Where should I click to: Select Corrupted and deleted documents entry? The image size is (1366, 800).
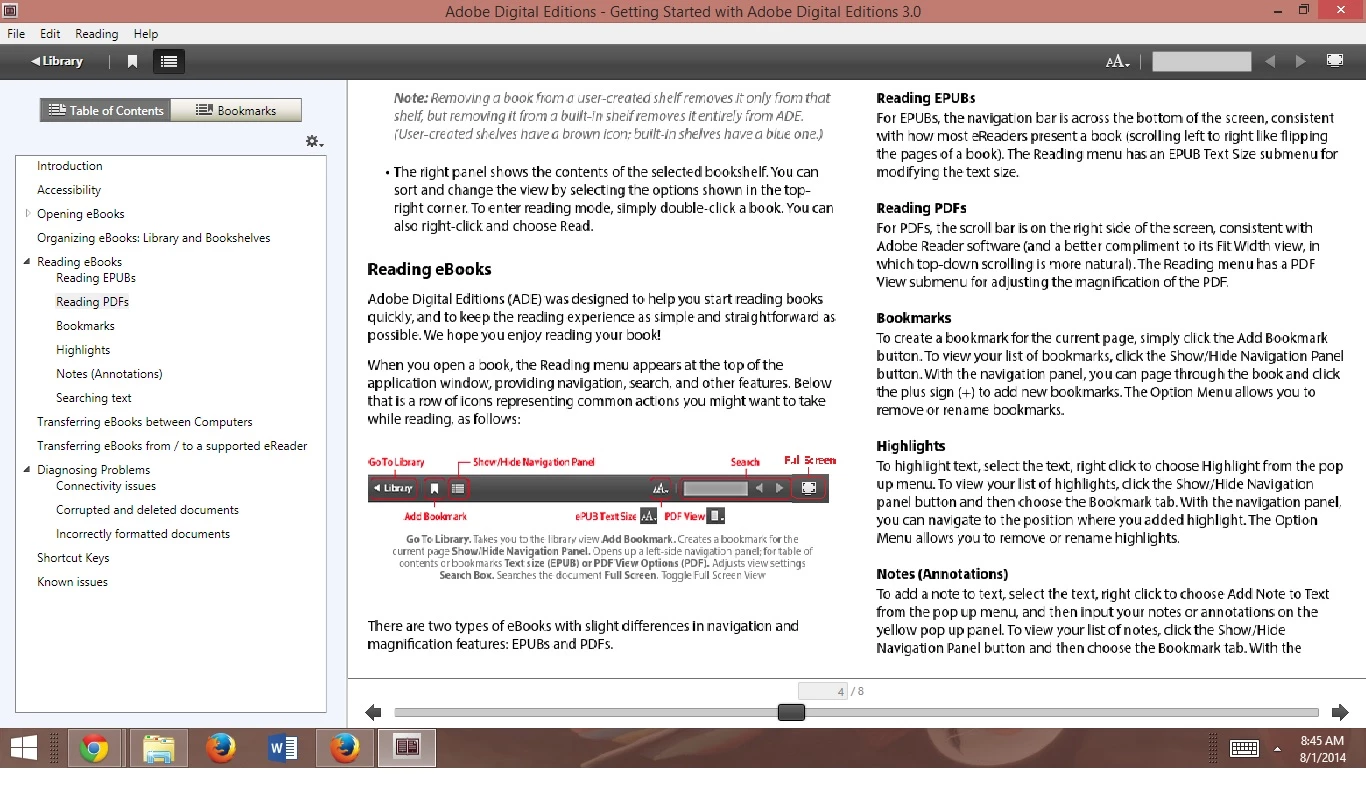click(x=147, y=510)
